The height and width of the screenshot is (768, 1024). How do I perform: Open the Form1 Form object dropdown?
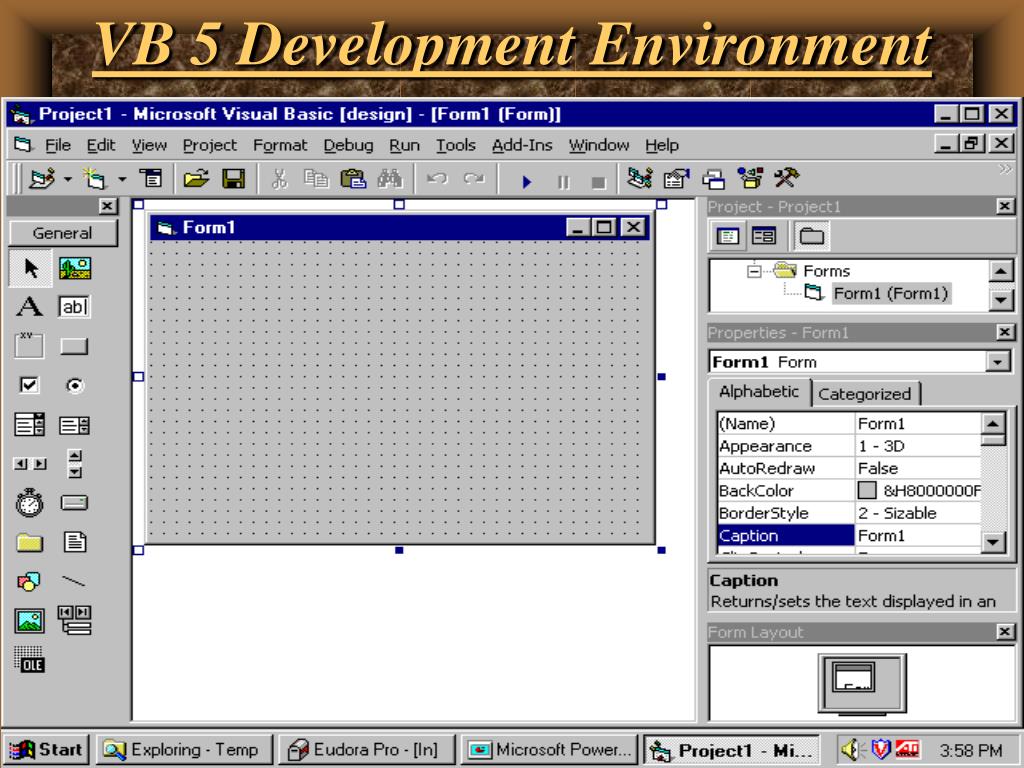pyautogui.click(x=998, y=362)
